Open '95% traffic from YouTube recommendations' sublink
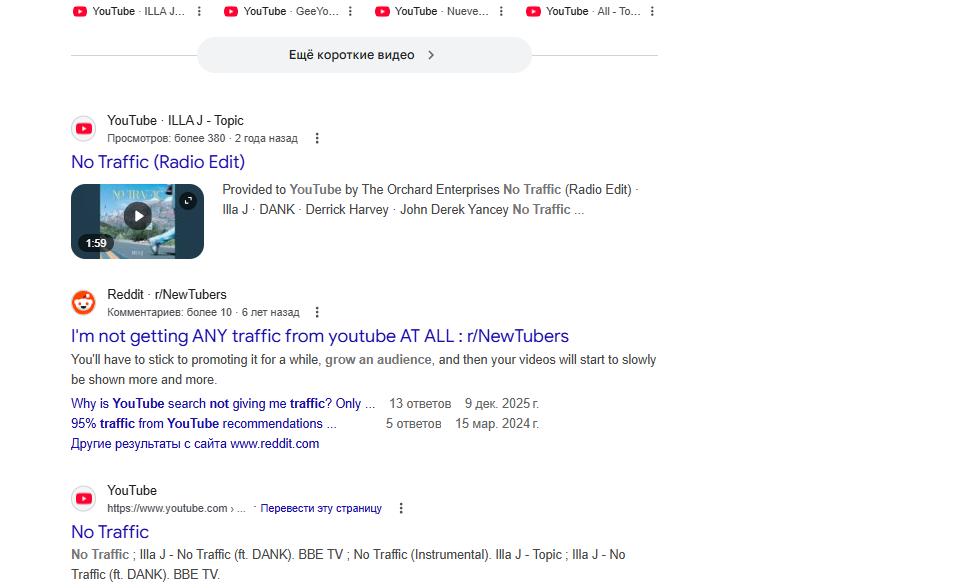Viewport: 958px width, 587px height. (203, 424)
